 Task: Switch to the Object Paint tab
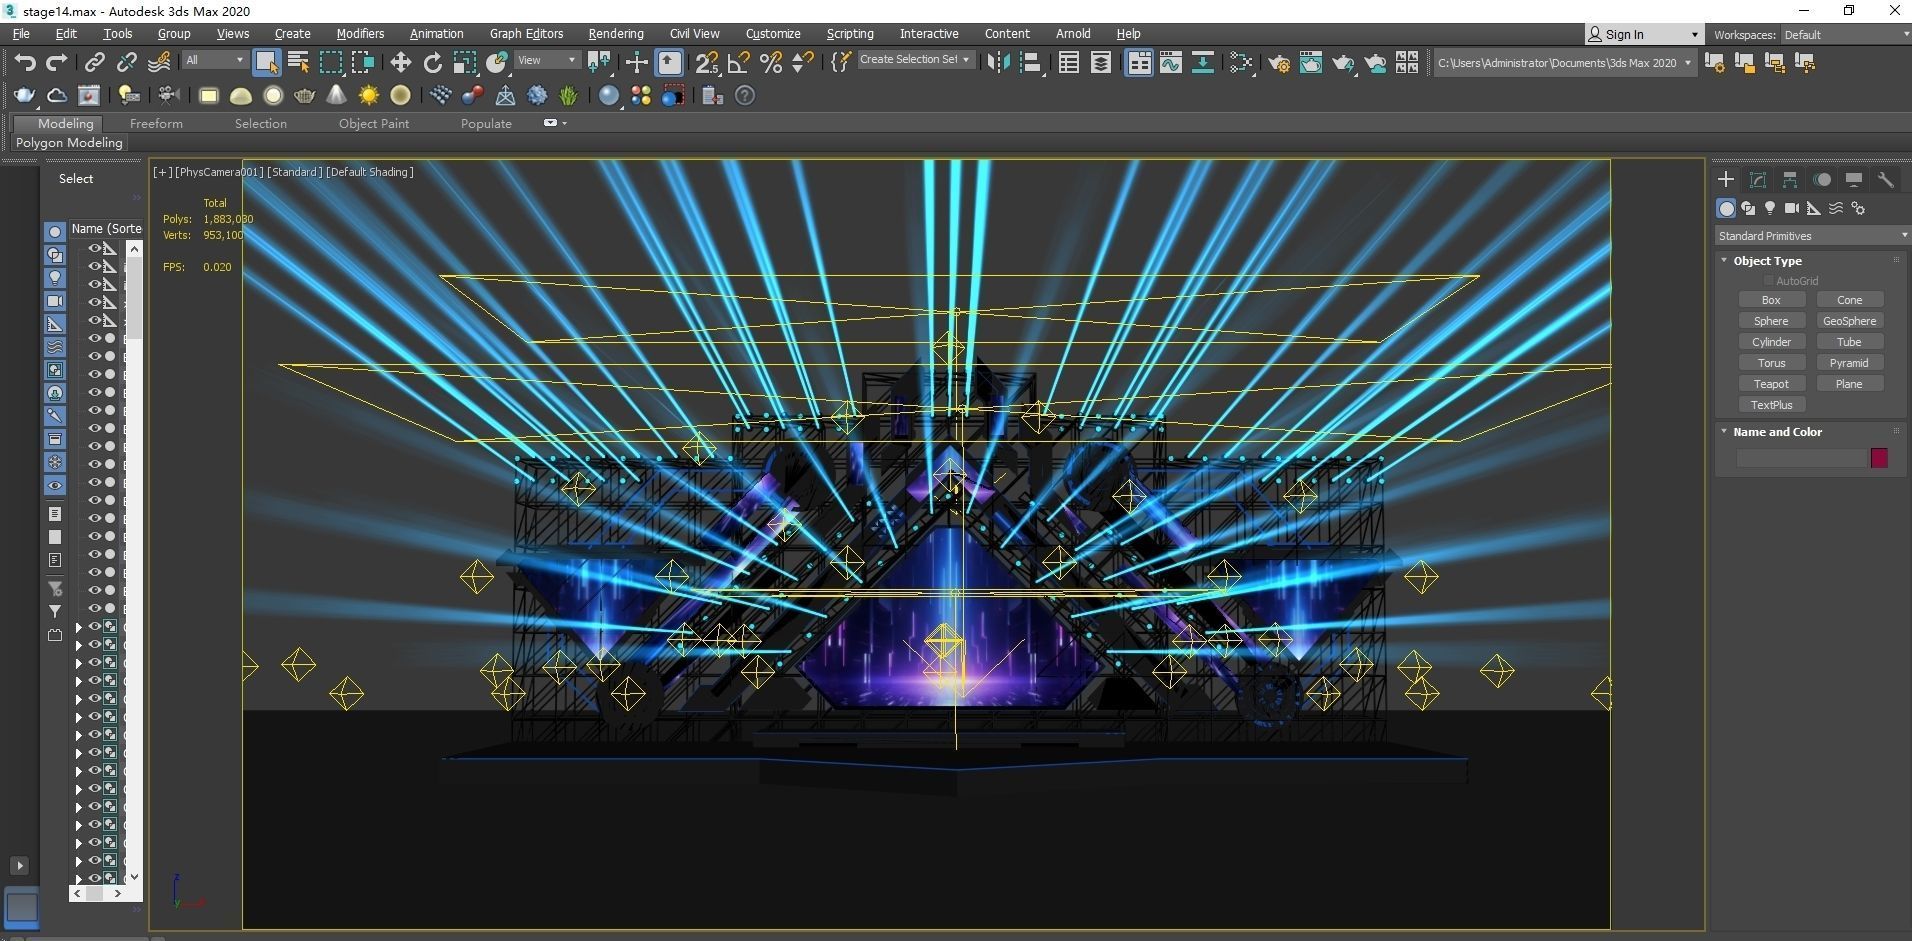pyautogui.click(x=373, y=123)
